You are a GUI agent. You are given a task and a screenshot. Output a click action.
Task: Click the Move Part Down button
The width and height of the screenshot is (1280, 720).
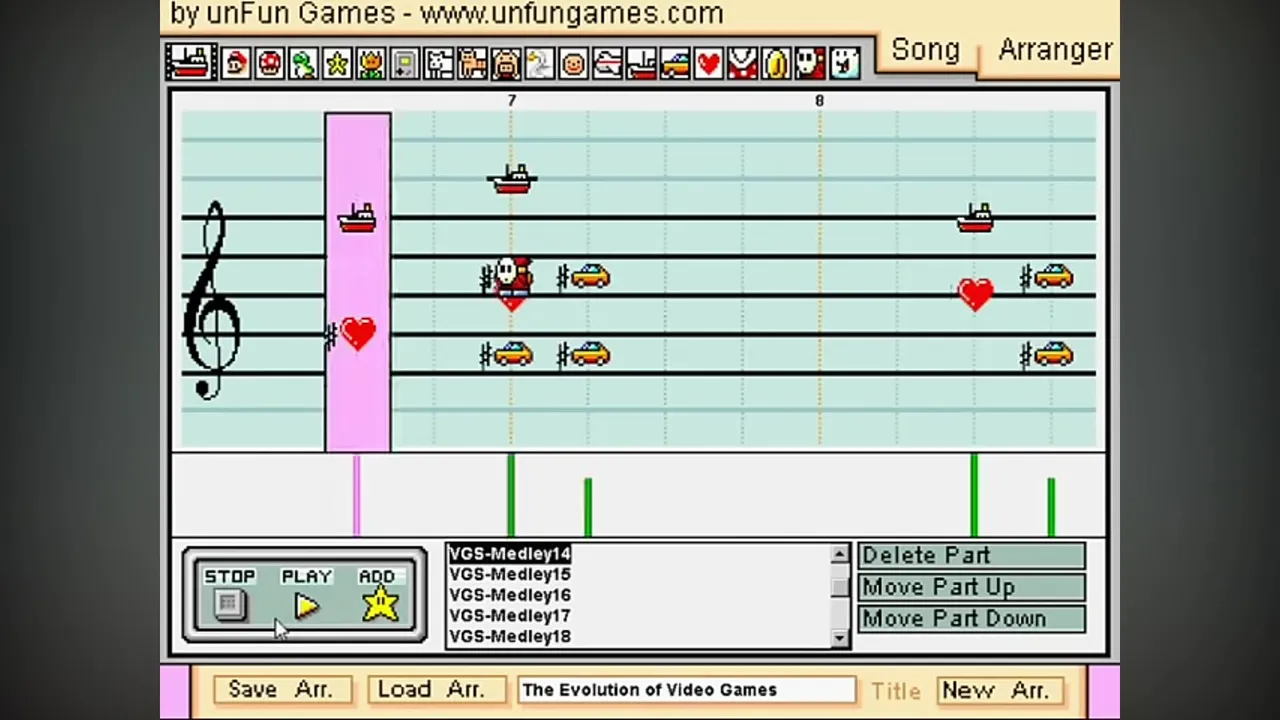click(971, 619)
